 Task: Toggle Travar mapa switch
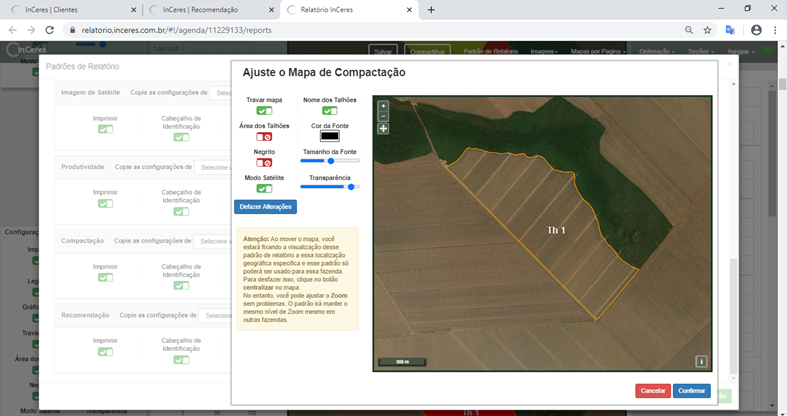264,110
